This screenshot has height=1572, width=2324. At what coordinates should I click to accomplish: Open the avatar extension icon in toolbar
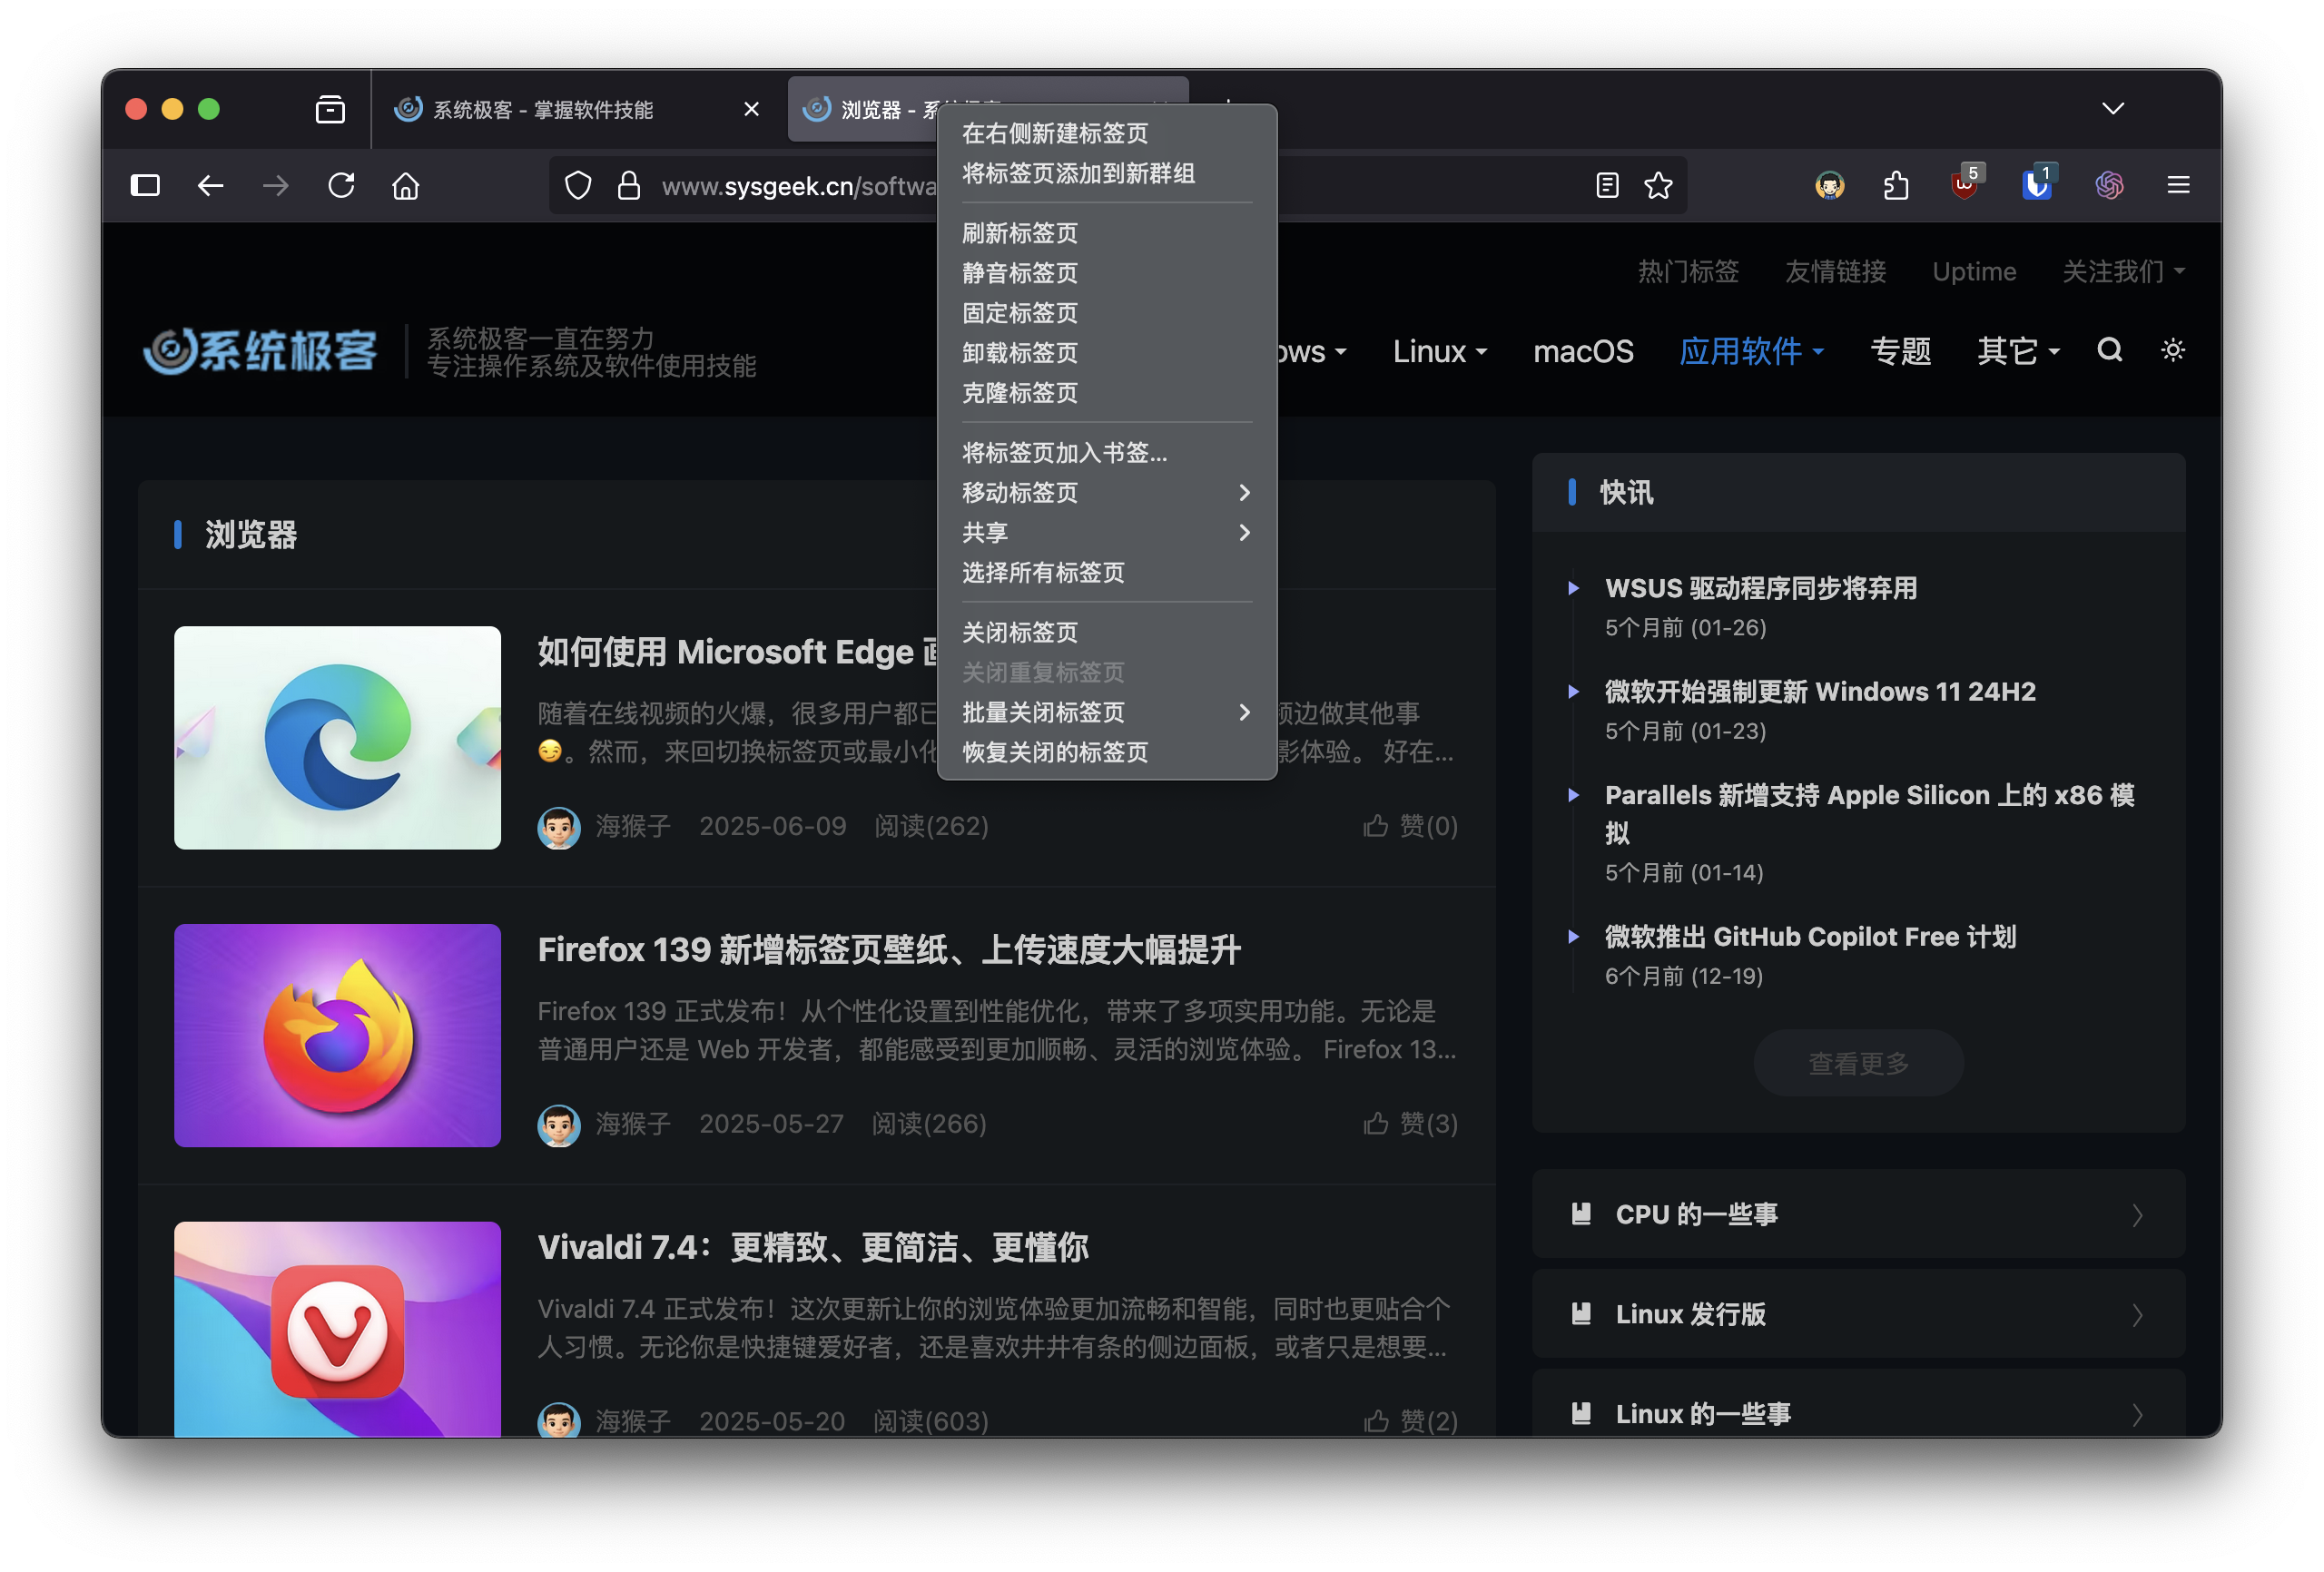click(x=1829, y=185)
